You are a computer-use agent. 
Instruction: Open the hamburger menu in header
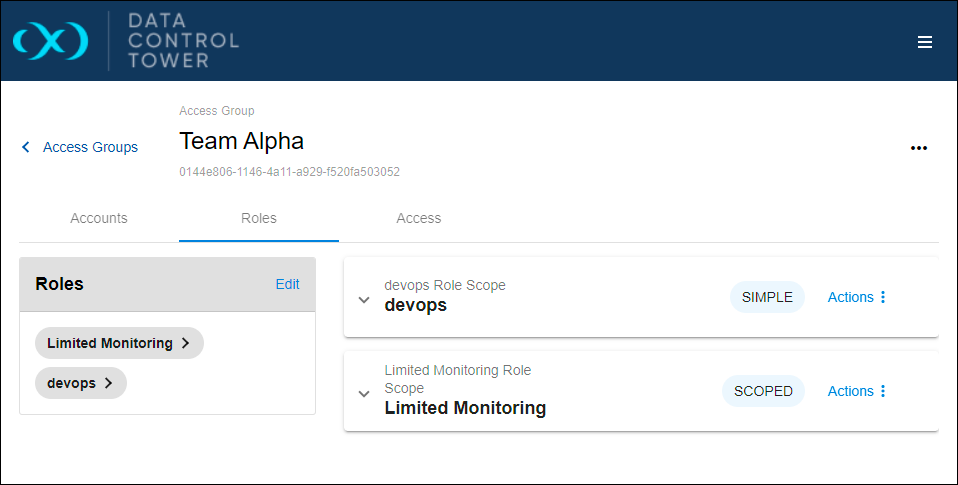click(x=924, y=42)
